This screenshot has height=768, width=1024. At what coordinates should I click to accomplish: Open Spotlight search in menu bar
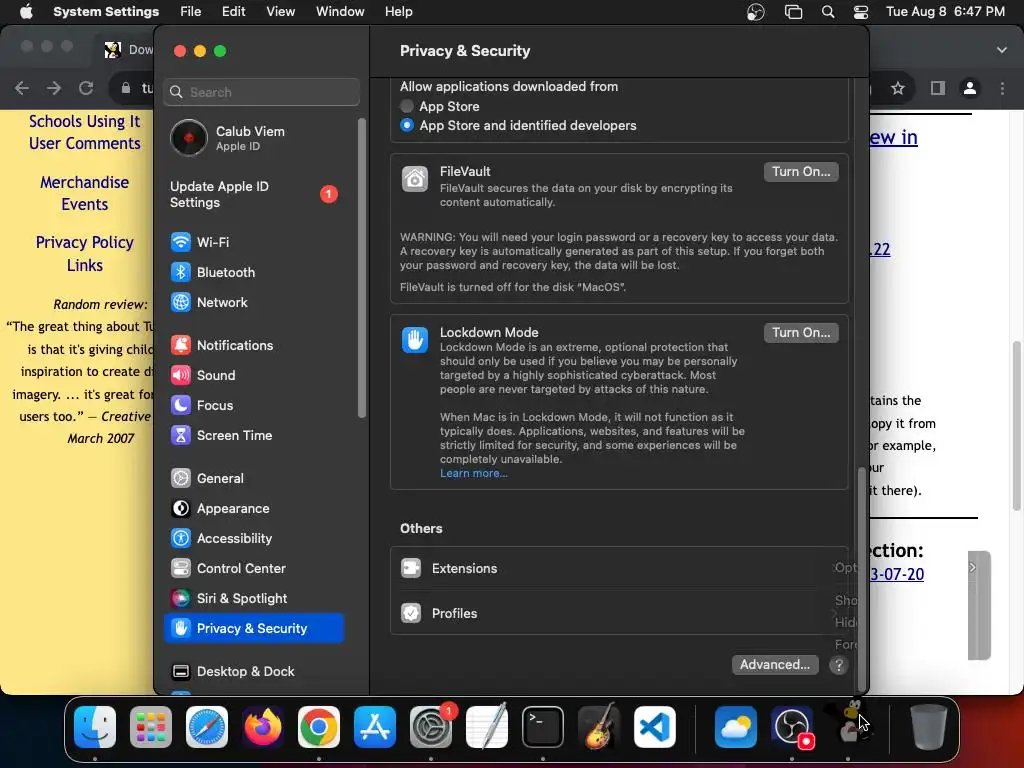tap(827, 12)
